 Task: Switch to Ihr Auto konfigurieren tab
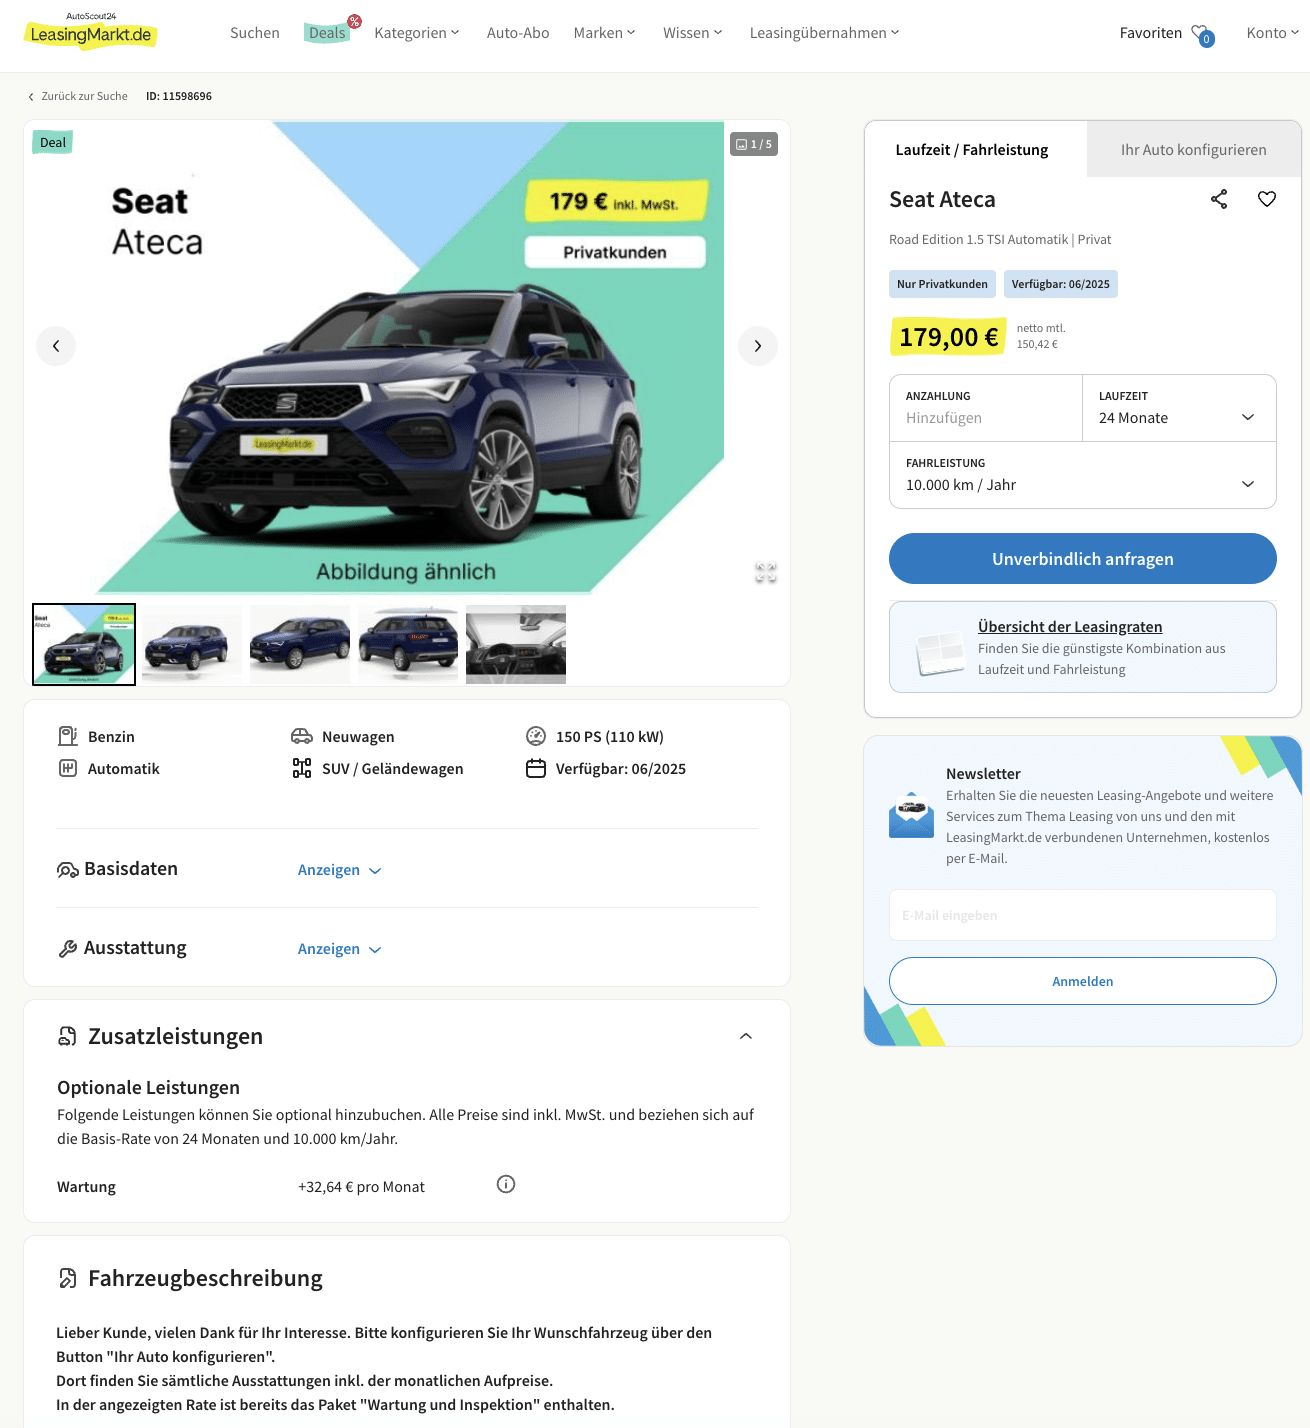[x=1193, y=149]
